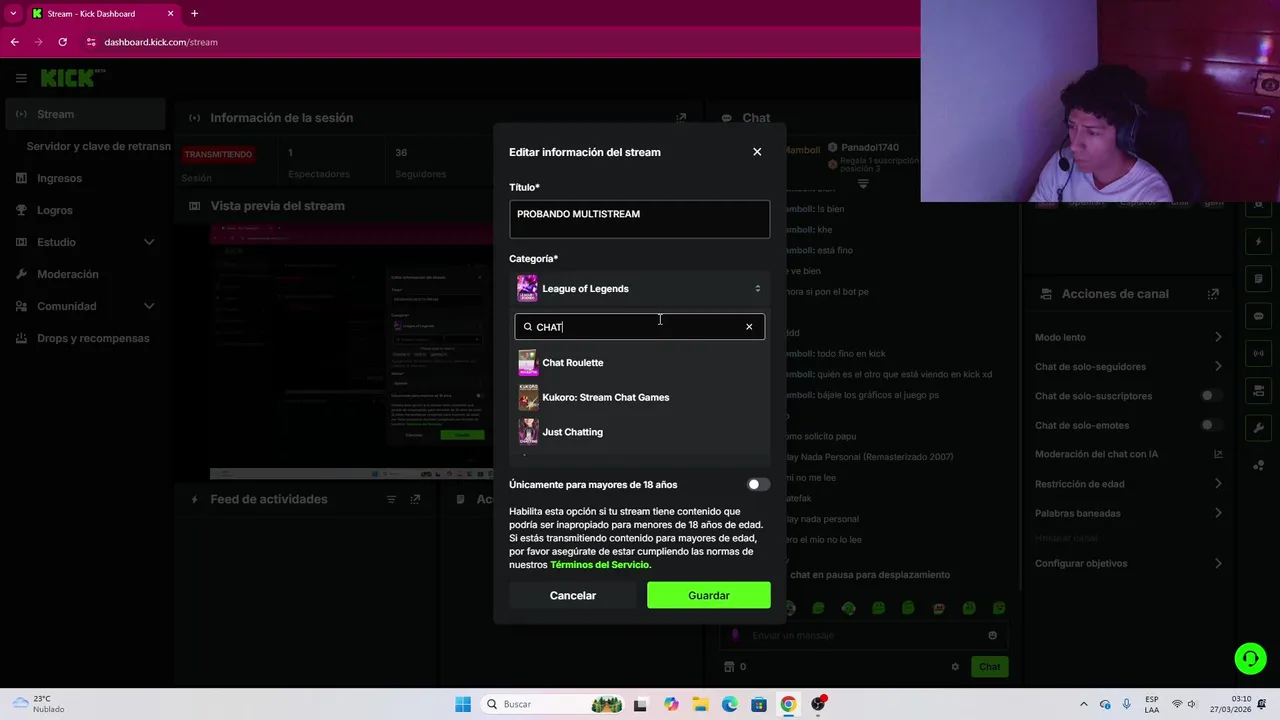Open Chat de solo-seguidores options
Viewport: 1280px width, 720px height.
[x=1218, y=367]
